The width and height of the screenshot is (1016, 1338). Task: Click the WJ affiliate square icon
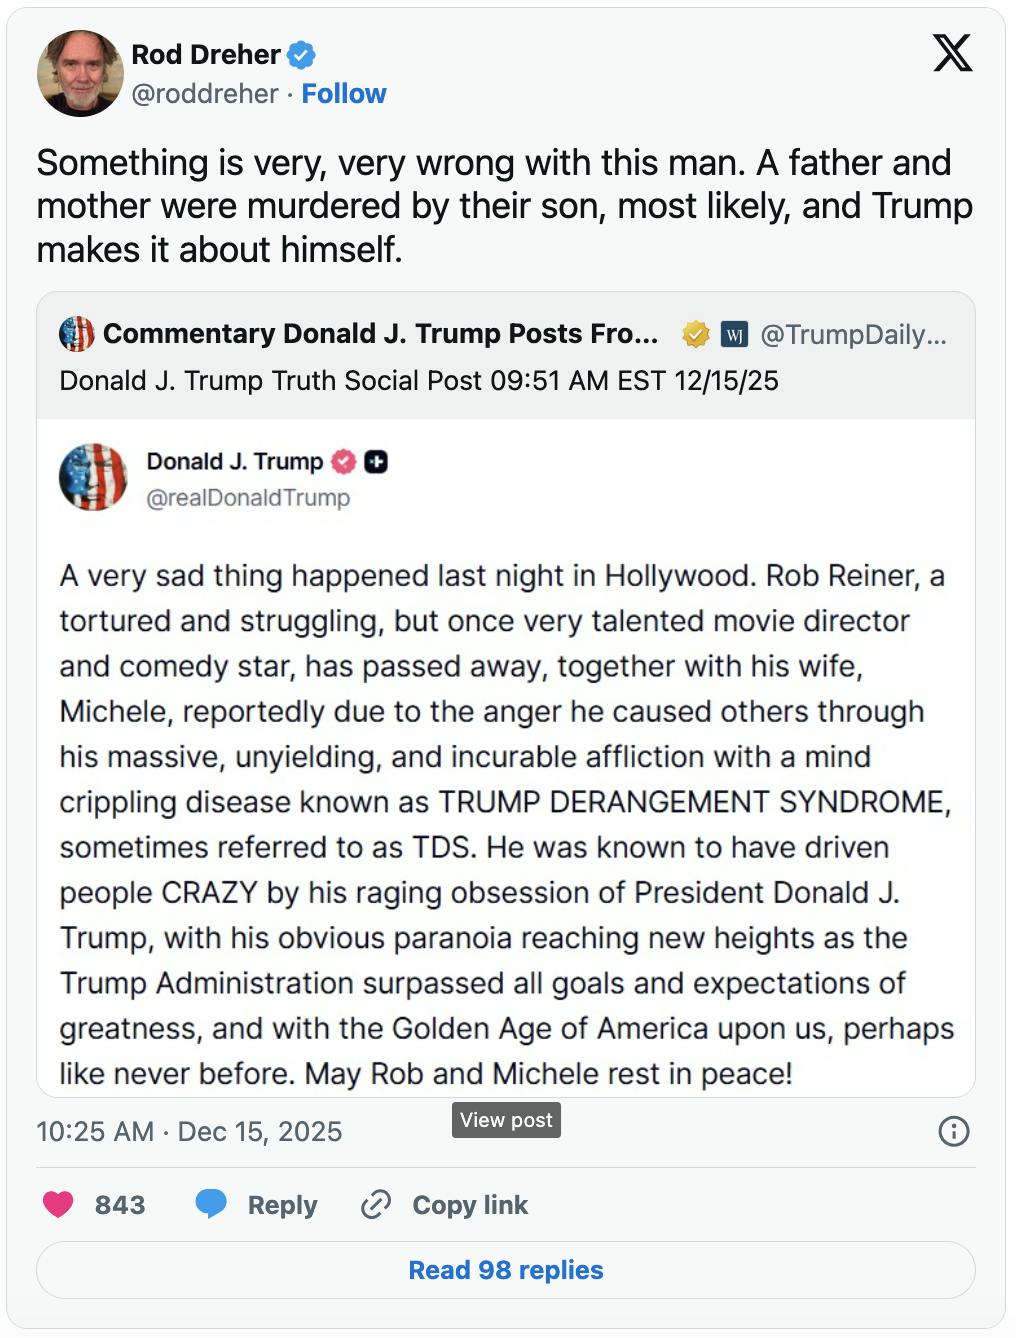735,333
